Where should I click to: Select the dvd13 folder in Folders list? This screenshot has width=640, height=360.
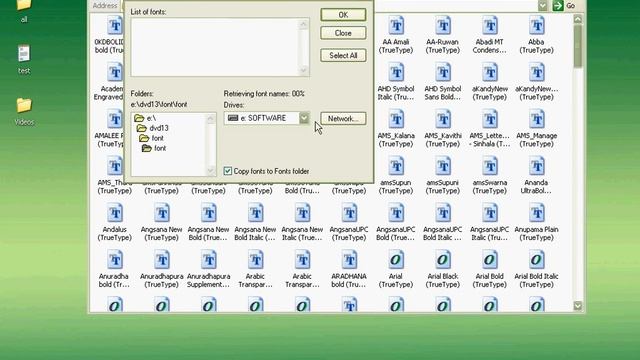(x=153, y=128)
